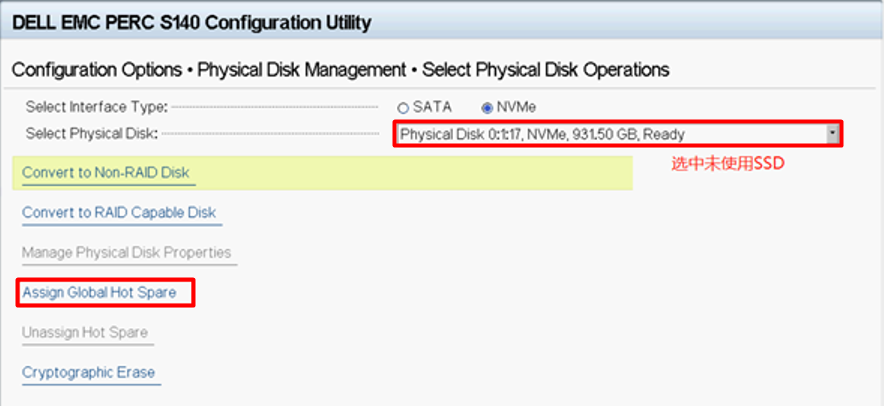Click Select Physical Disk Operations breadcrumb

coord(545,70)
